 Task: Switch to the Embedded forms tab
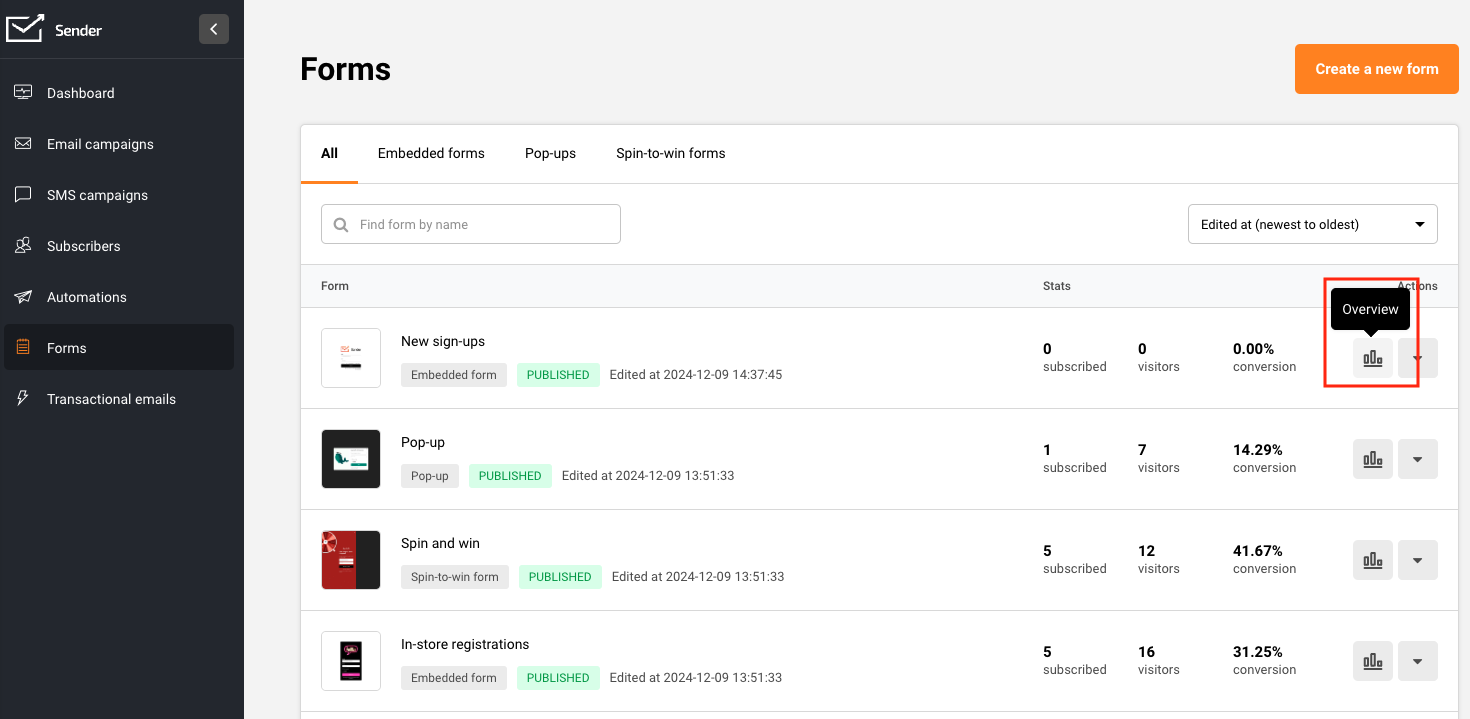click(x=431, y=153)
